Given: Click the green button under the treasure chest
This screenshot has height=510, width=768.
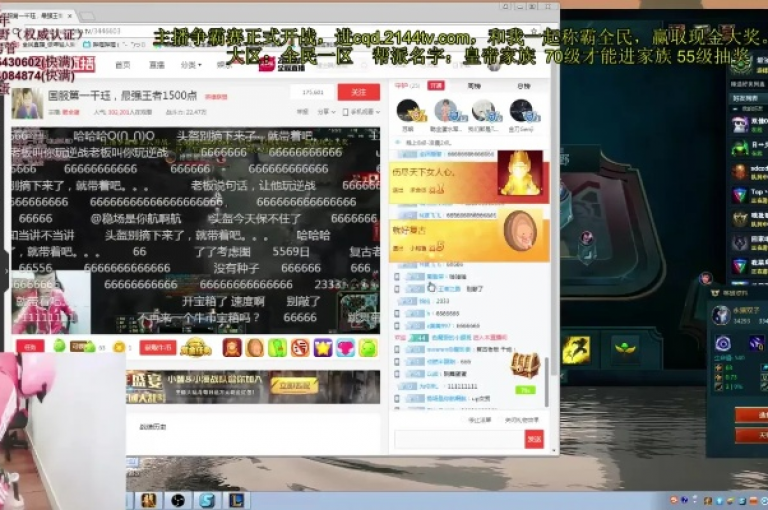Looking at the screenshot, I should tap(526, 390).
